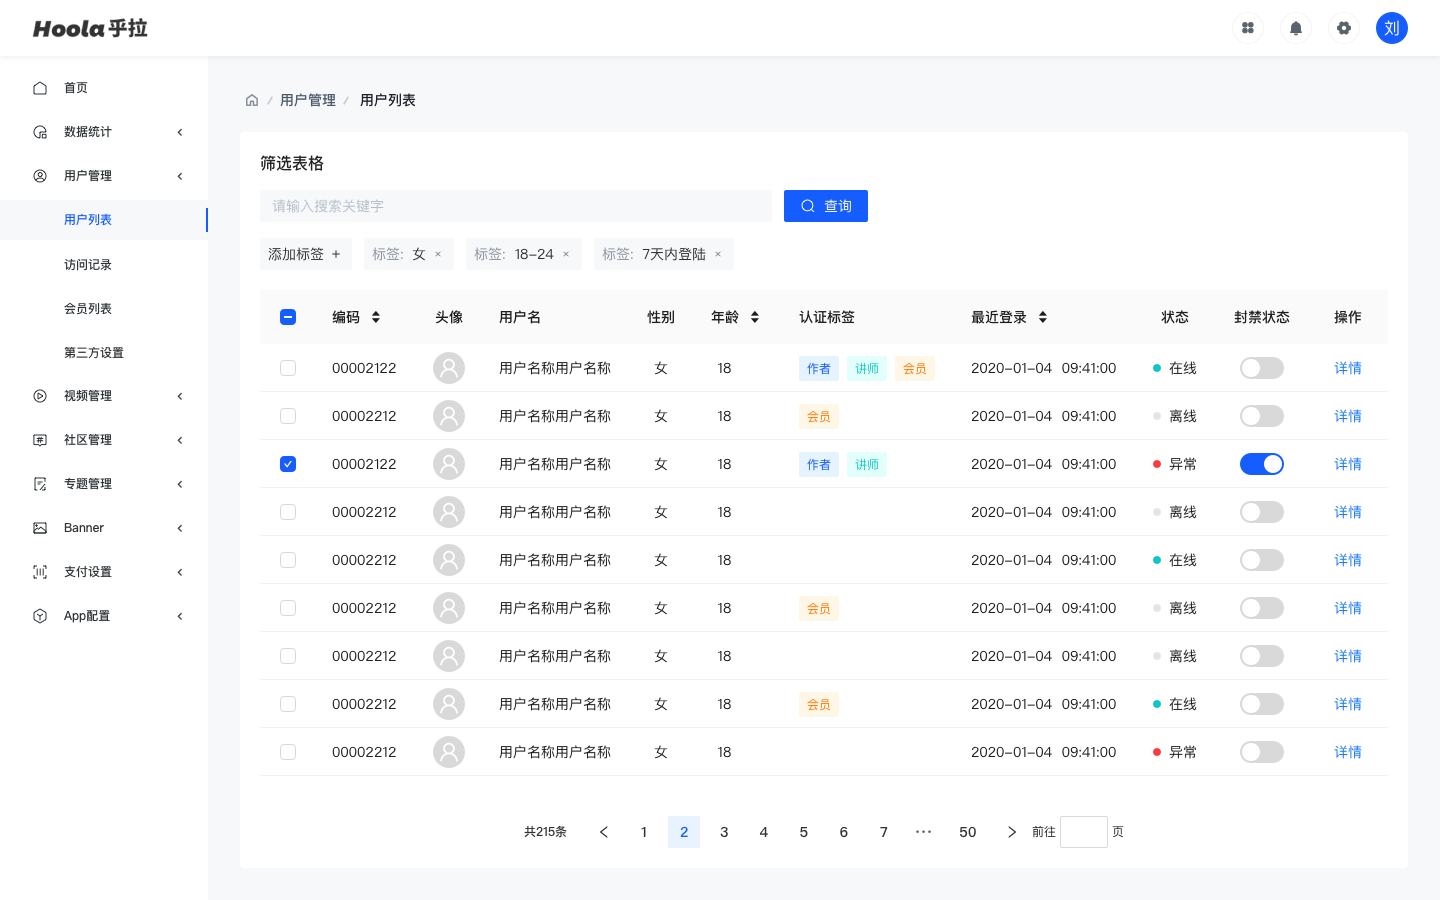Click the App配置 hexagon icon
This screenshot has width=1440, height=900.
[40, 616]
